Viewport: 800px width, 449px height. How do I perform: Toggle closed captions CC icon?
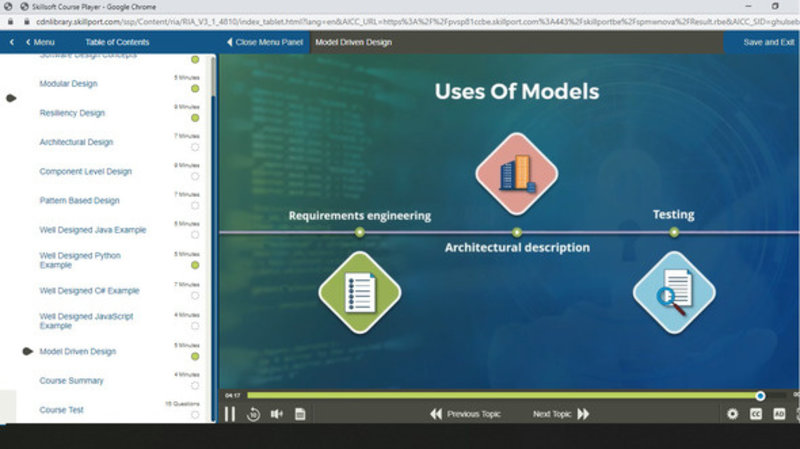(756, 414)
